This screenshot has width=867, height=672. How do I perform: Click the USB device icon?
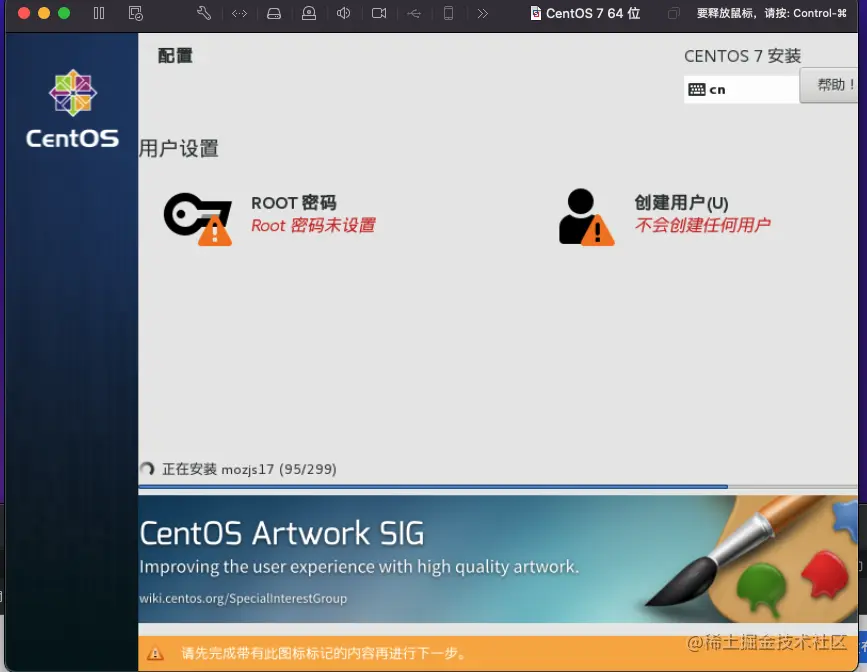[414, 13]
